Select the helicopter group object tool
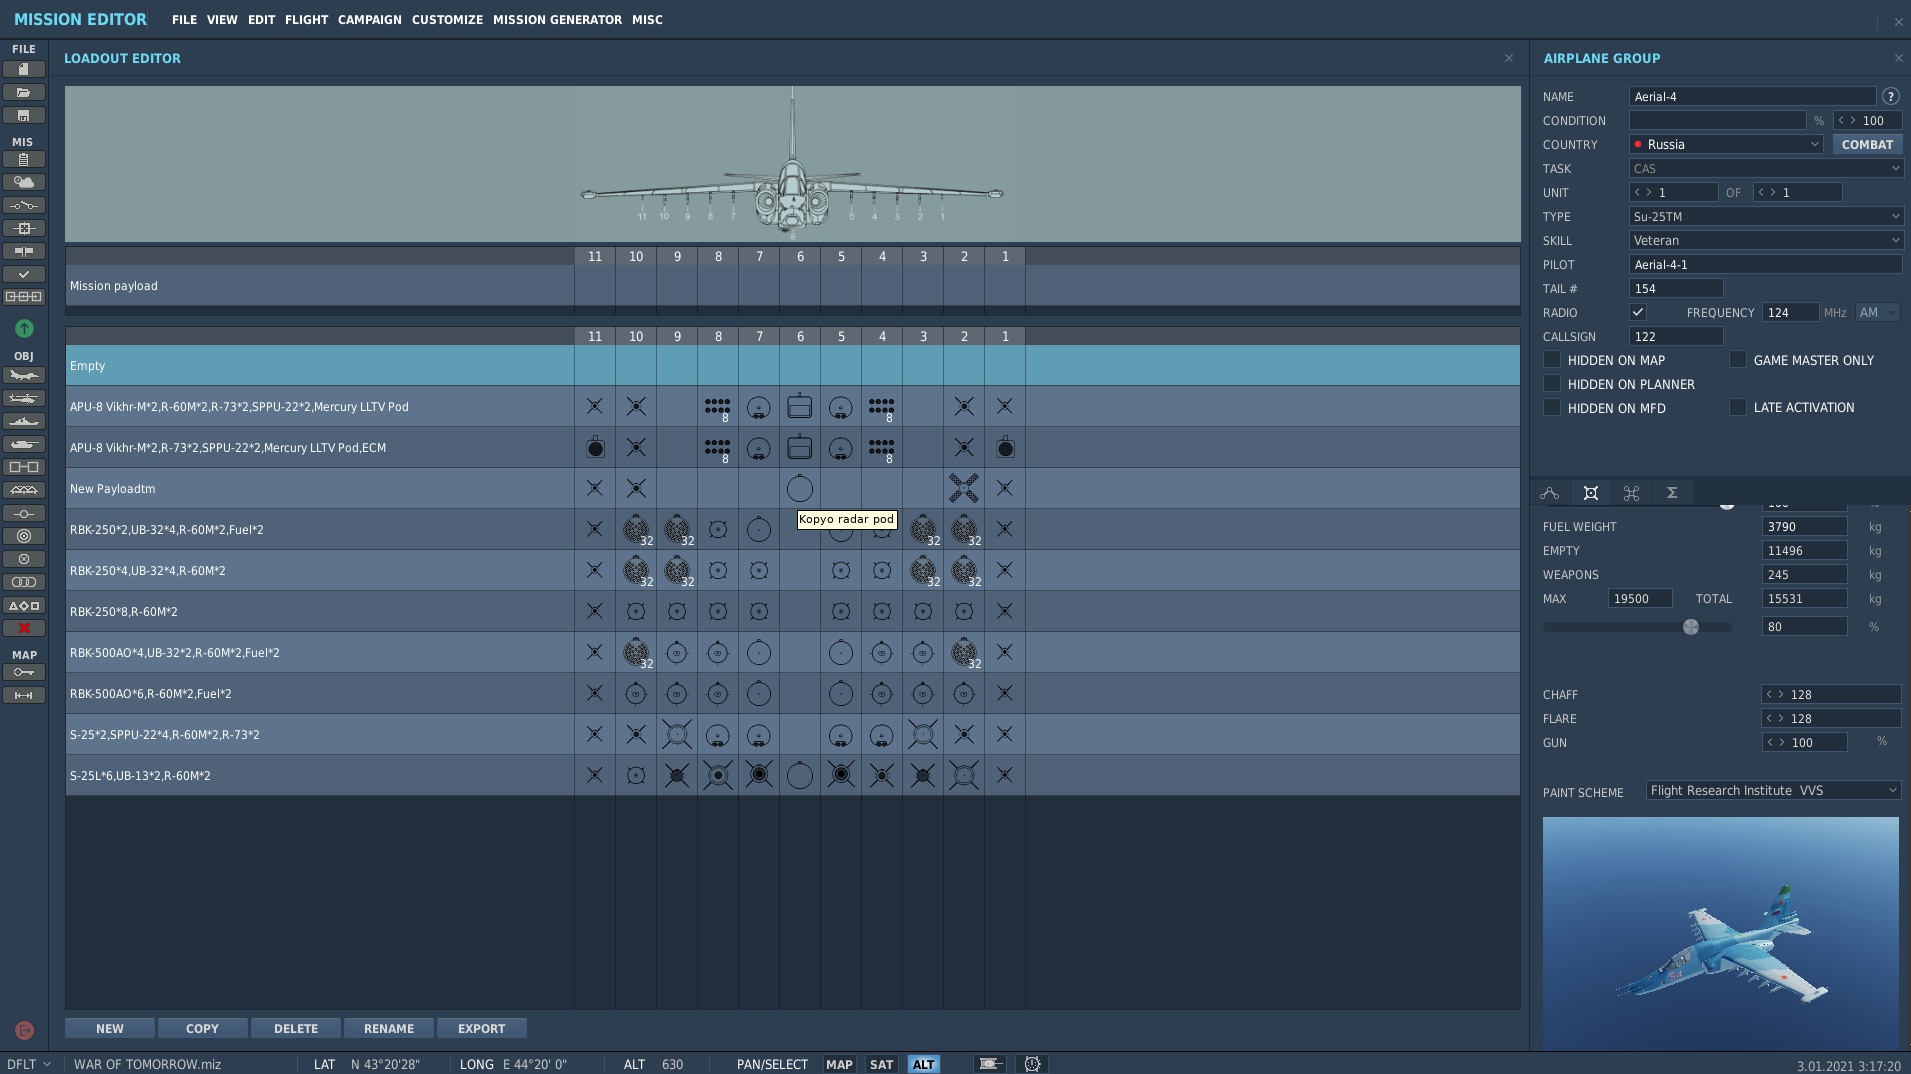 [x=24, y=398]
